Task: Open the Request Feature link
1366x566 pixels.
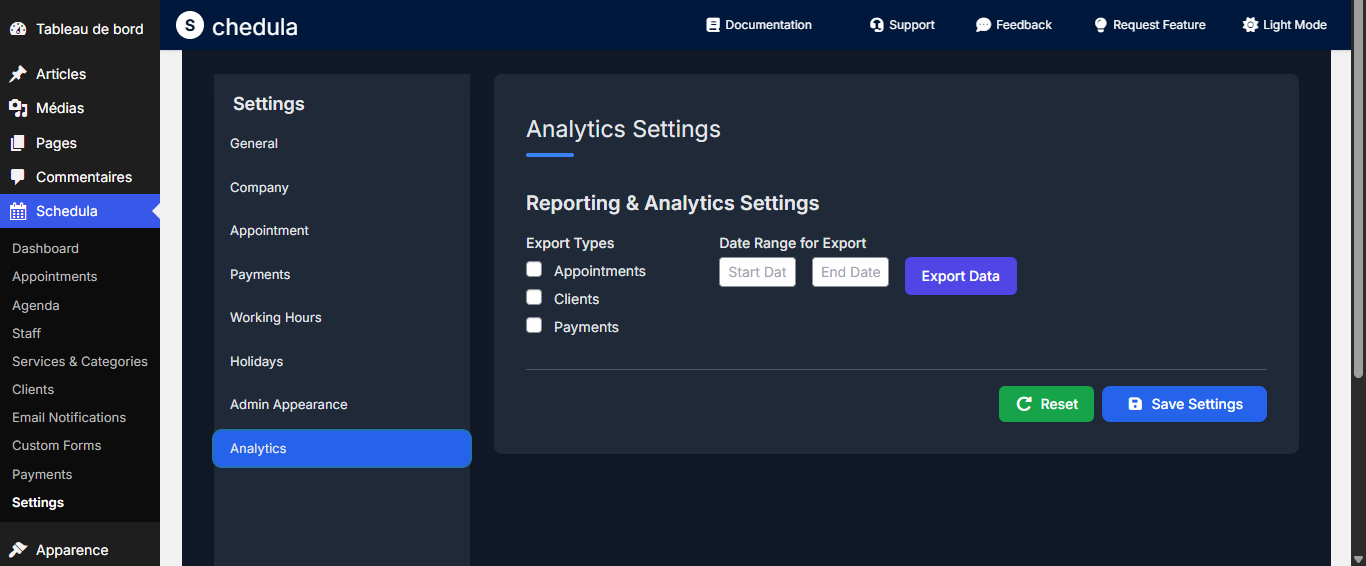Action: [x=1150, y=25]
